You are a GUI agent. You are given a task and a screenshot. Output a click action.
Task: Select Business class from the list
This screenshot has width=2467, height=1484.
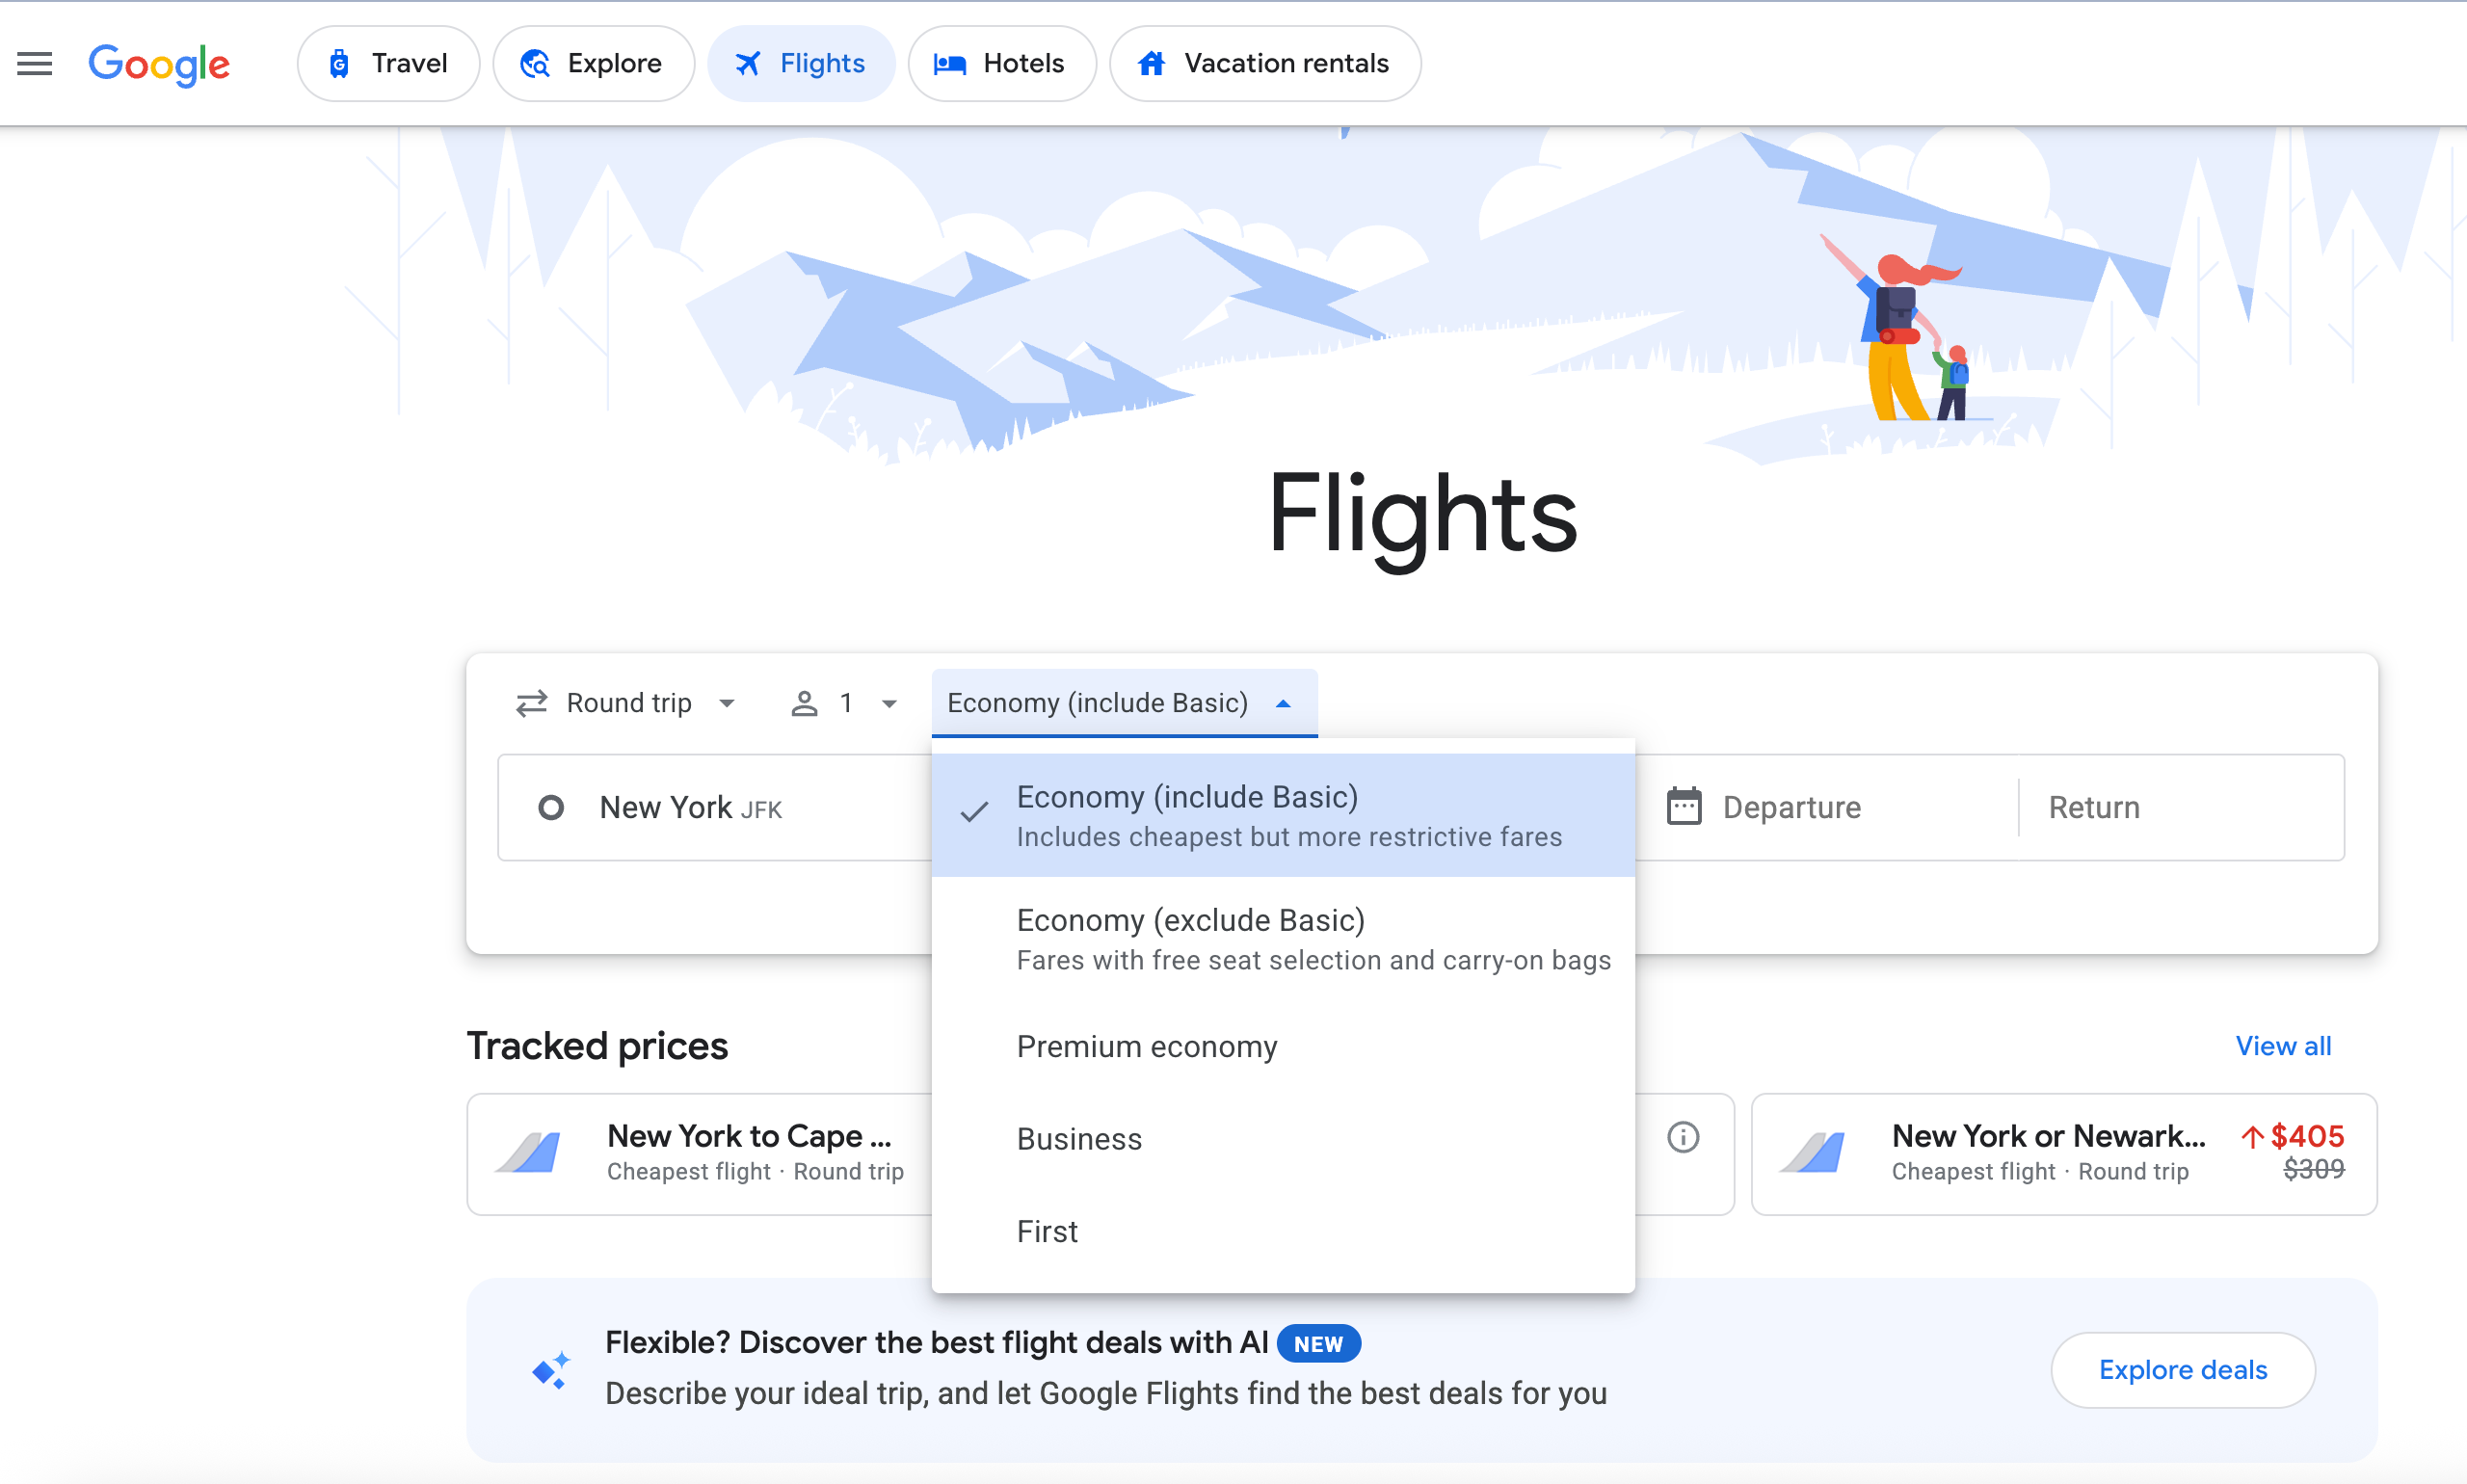[x=1079, y=1139]
